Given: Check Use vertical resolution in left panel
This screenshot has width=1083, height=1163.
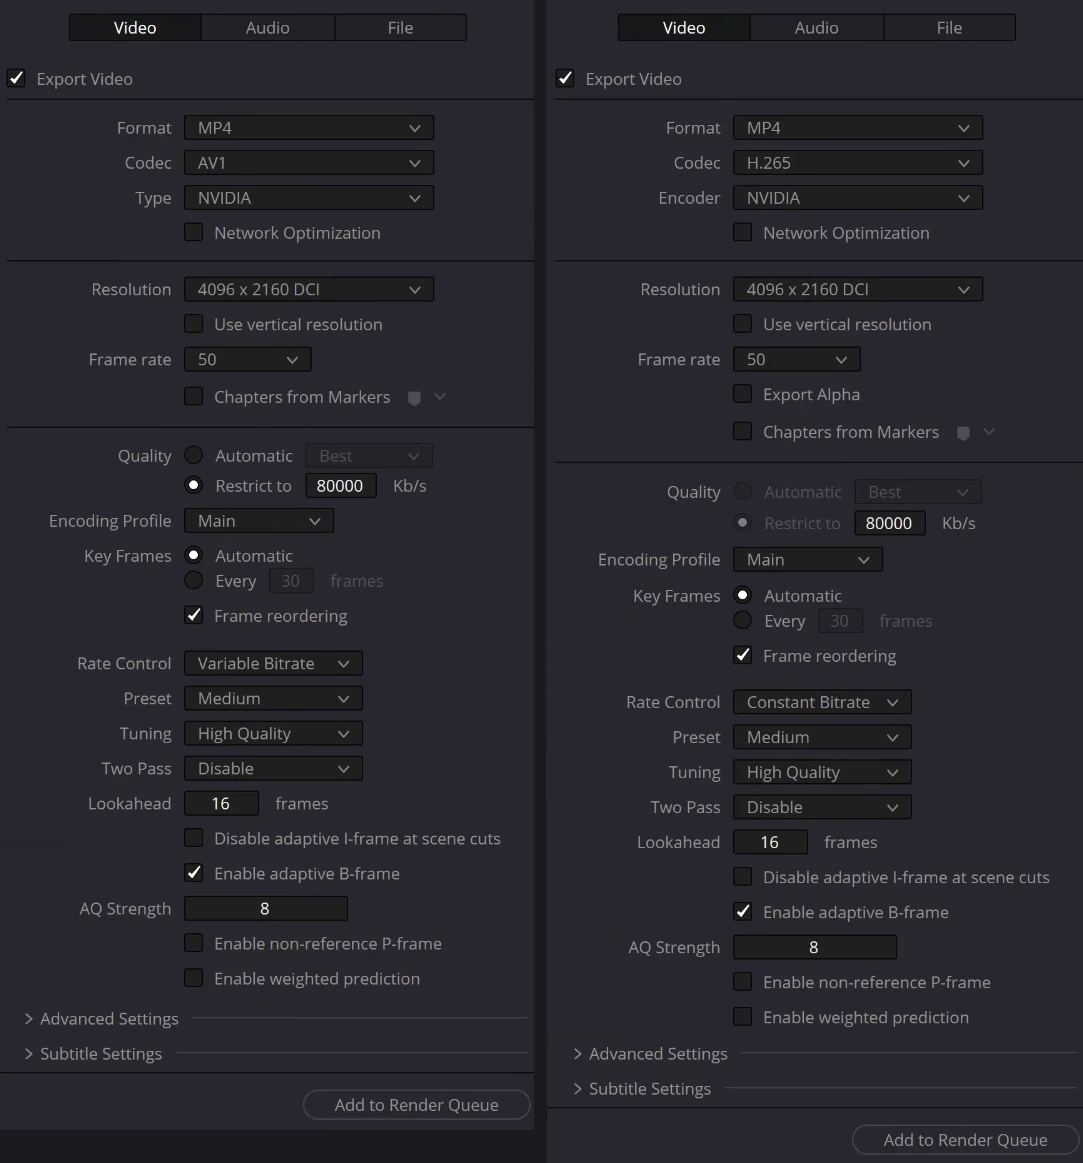Looking at the screenshot, I should tap(194, 323).
